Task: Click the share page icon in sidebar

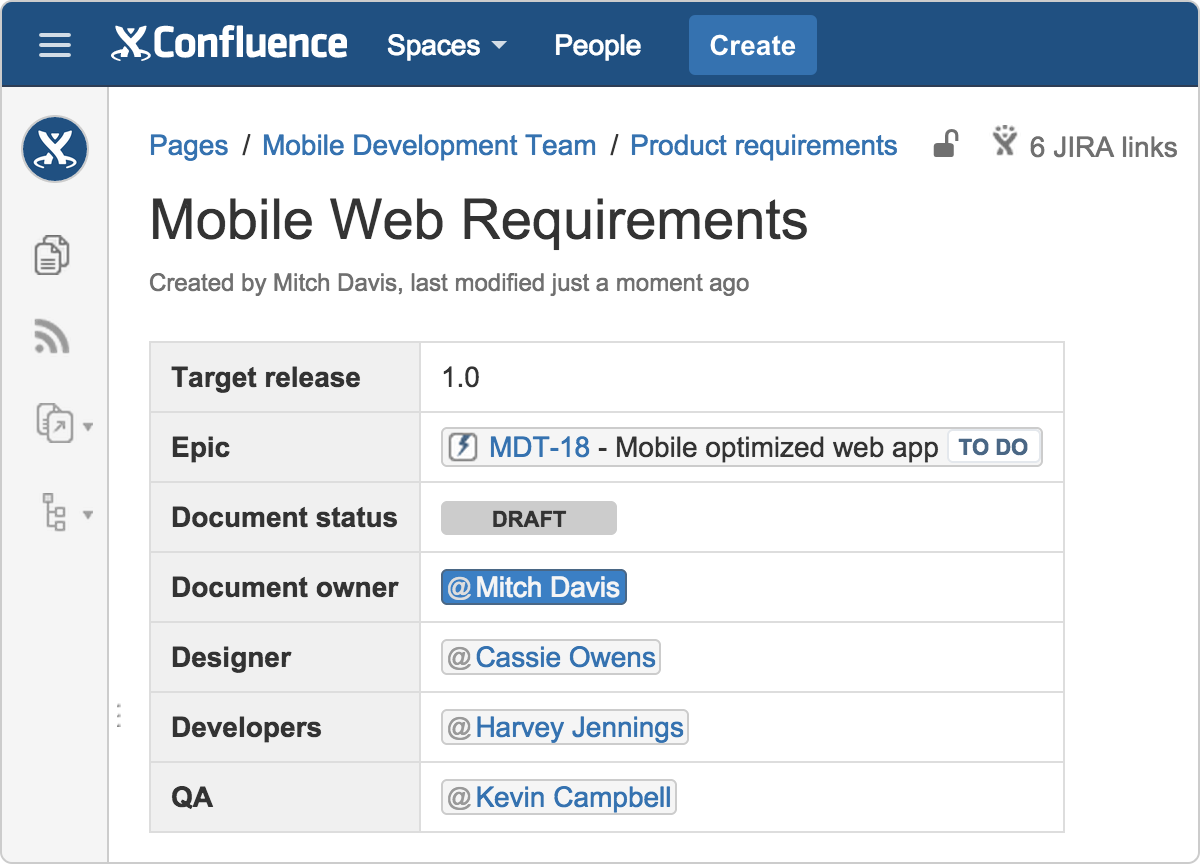Action: [57, 422]
